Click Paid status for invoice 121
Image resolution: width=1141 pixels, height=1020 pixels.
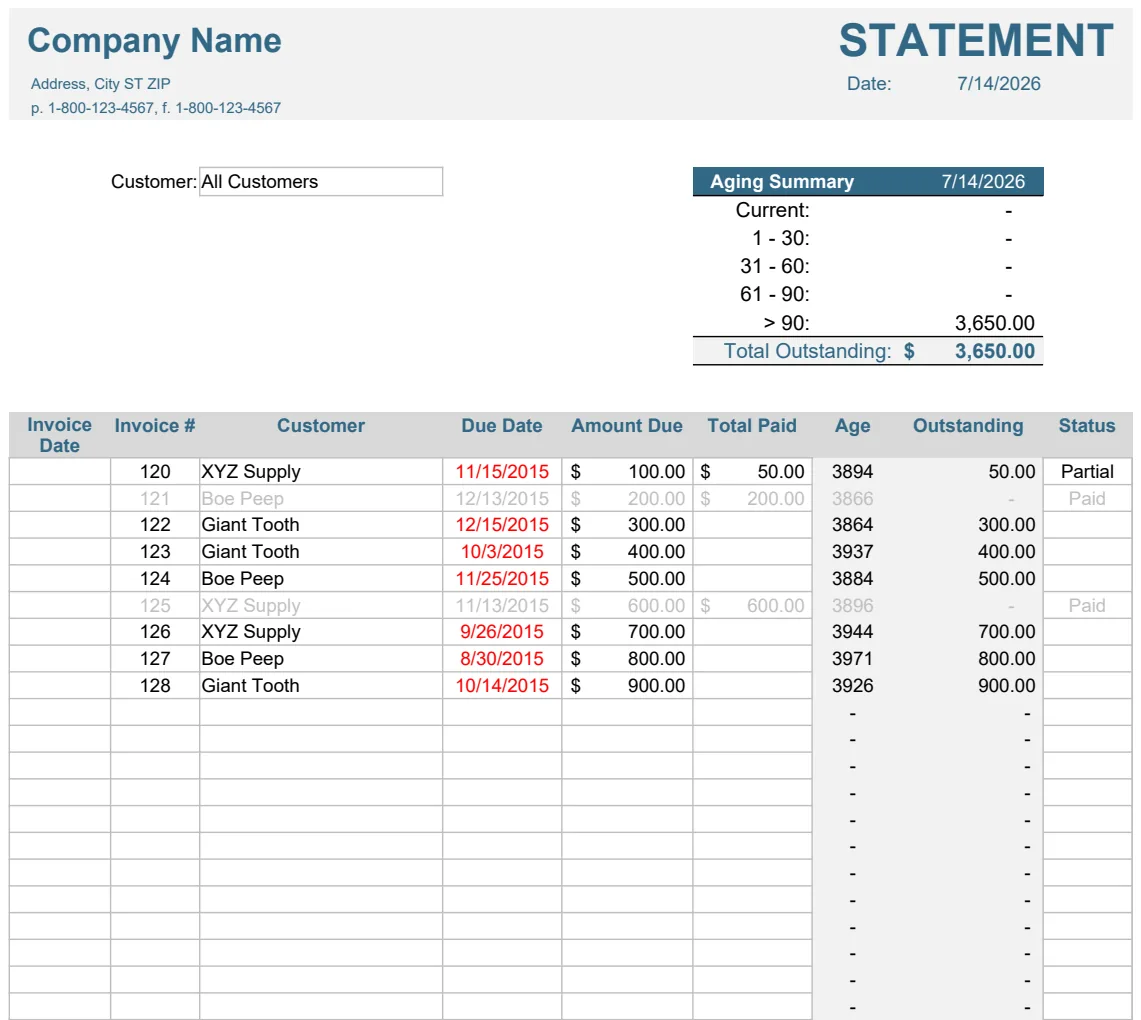(x=1087, y=498)
